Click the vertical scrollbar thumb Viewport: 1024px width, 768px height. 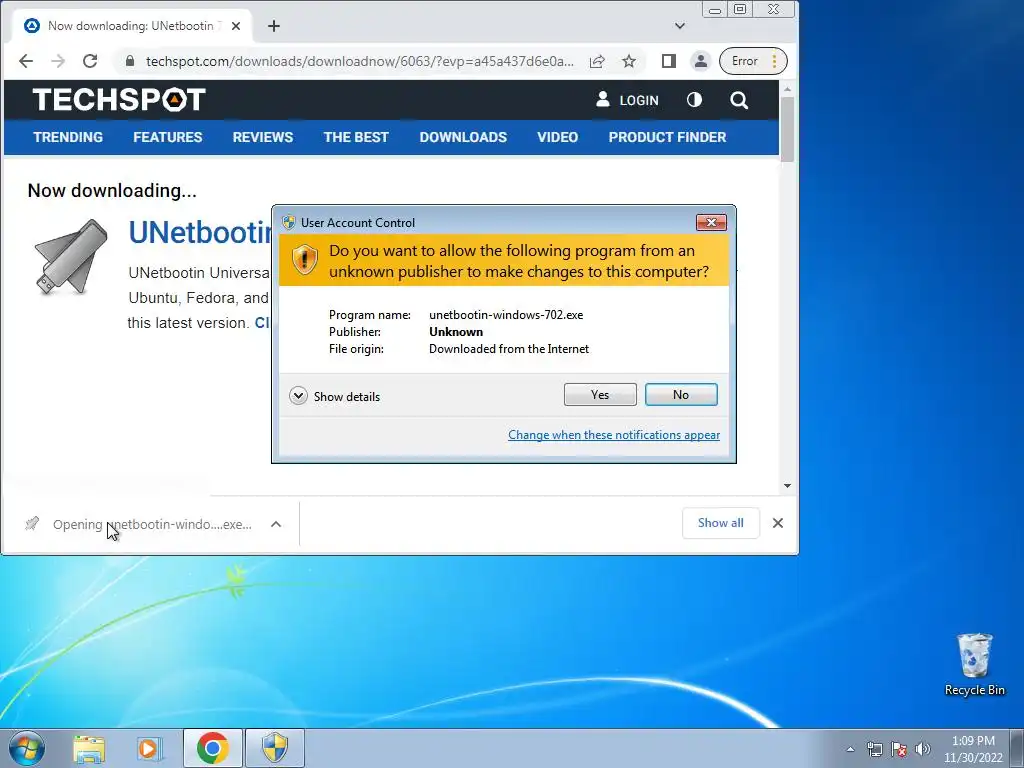(x=788, y=129)
